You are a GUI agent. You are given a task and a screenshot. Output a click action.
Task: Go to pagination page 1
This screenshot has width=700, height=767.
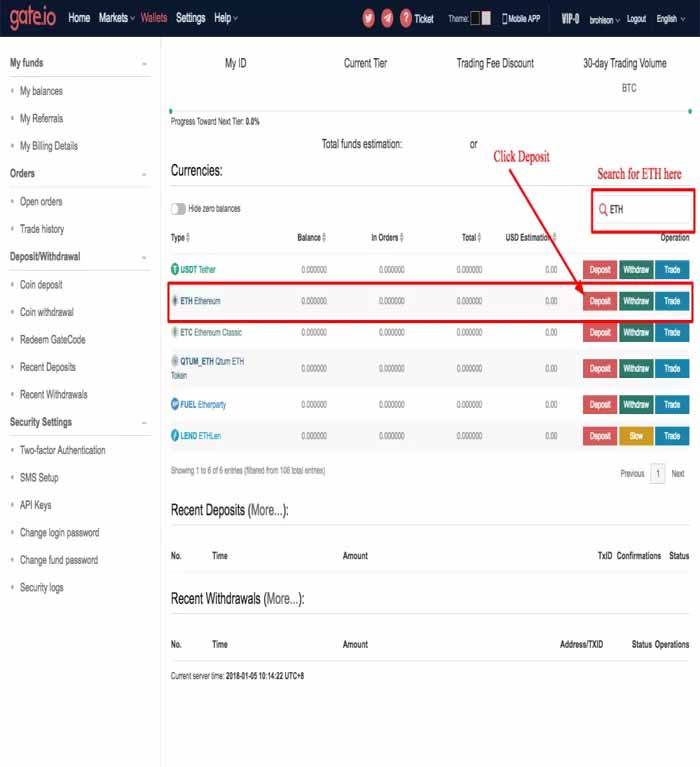coord(658,474)
